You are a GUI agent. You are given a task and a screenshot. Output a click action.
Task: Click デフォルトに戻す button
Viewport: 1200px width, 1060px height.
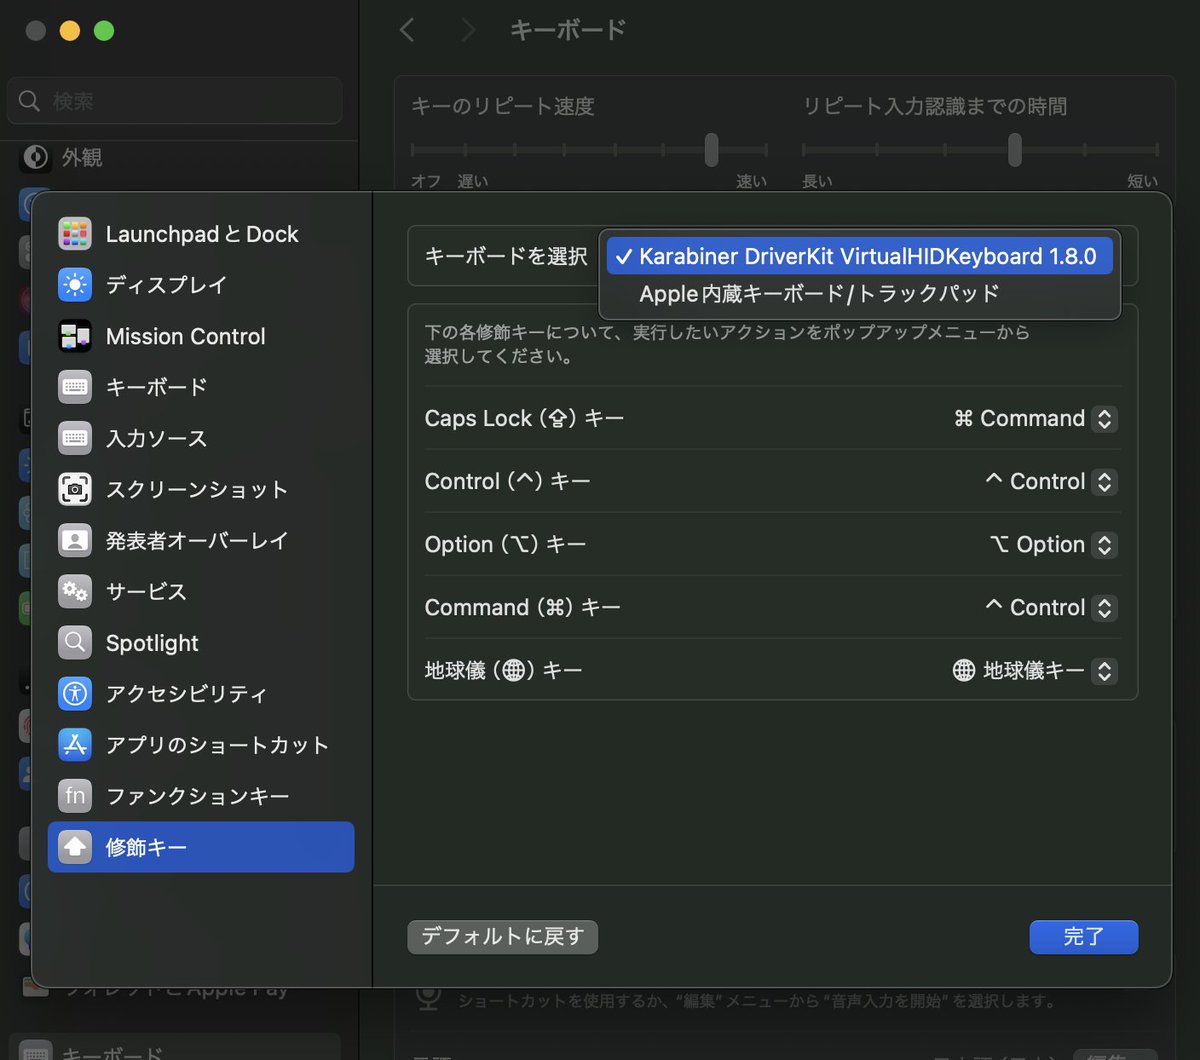point(502,937)
